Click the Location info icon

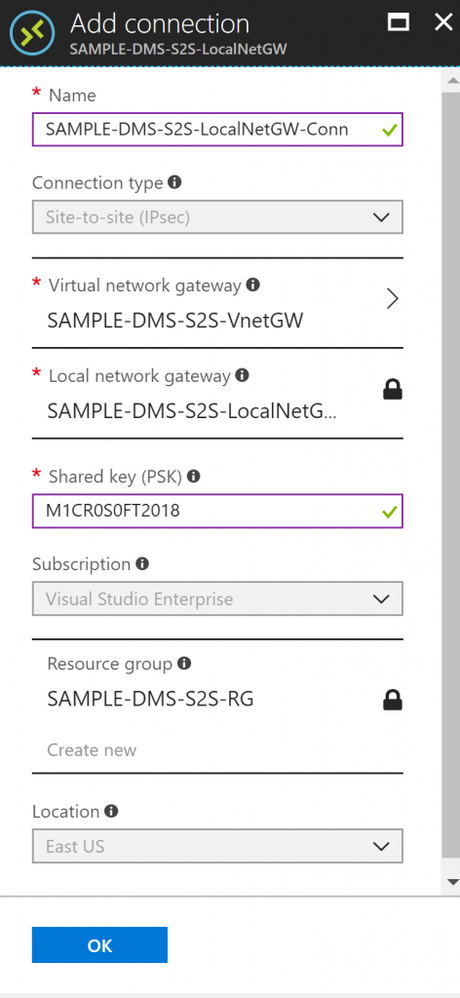point(111,811)
